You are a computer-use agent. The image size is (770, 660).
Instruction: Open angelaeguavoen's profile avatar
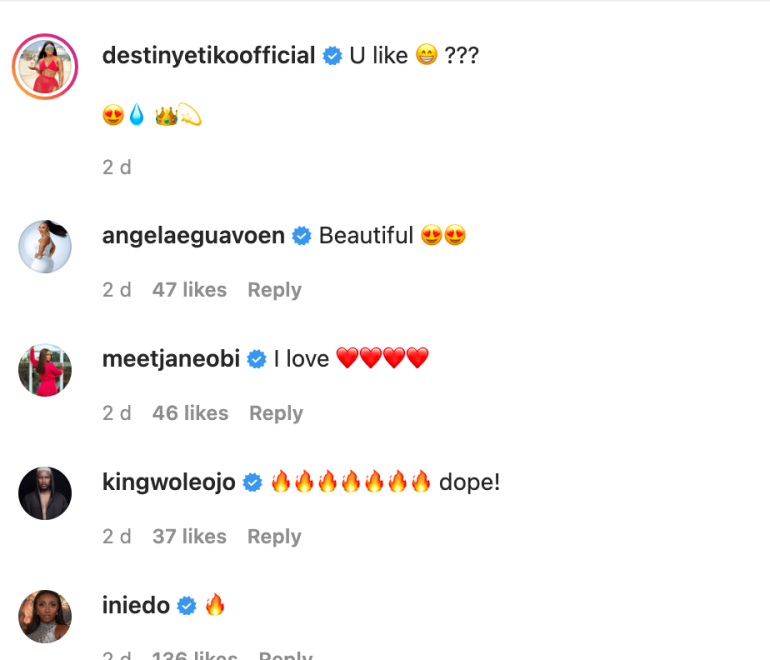(45, 246)
